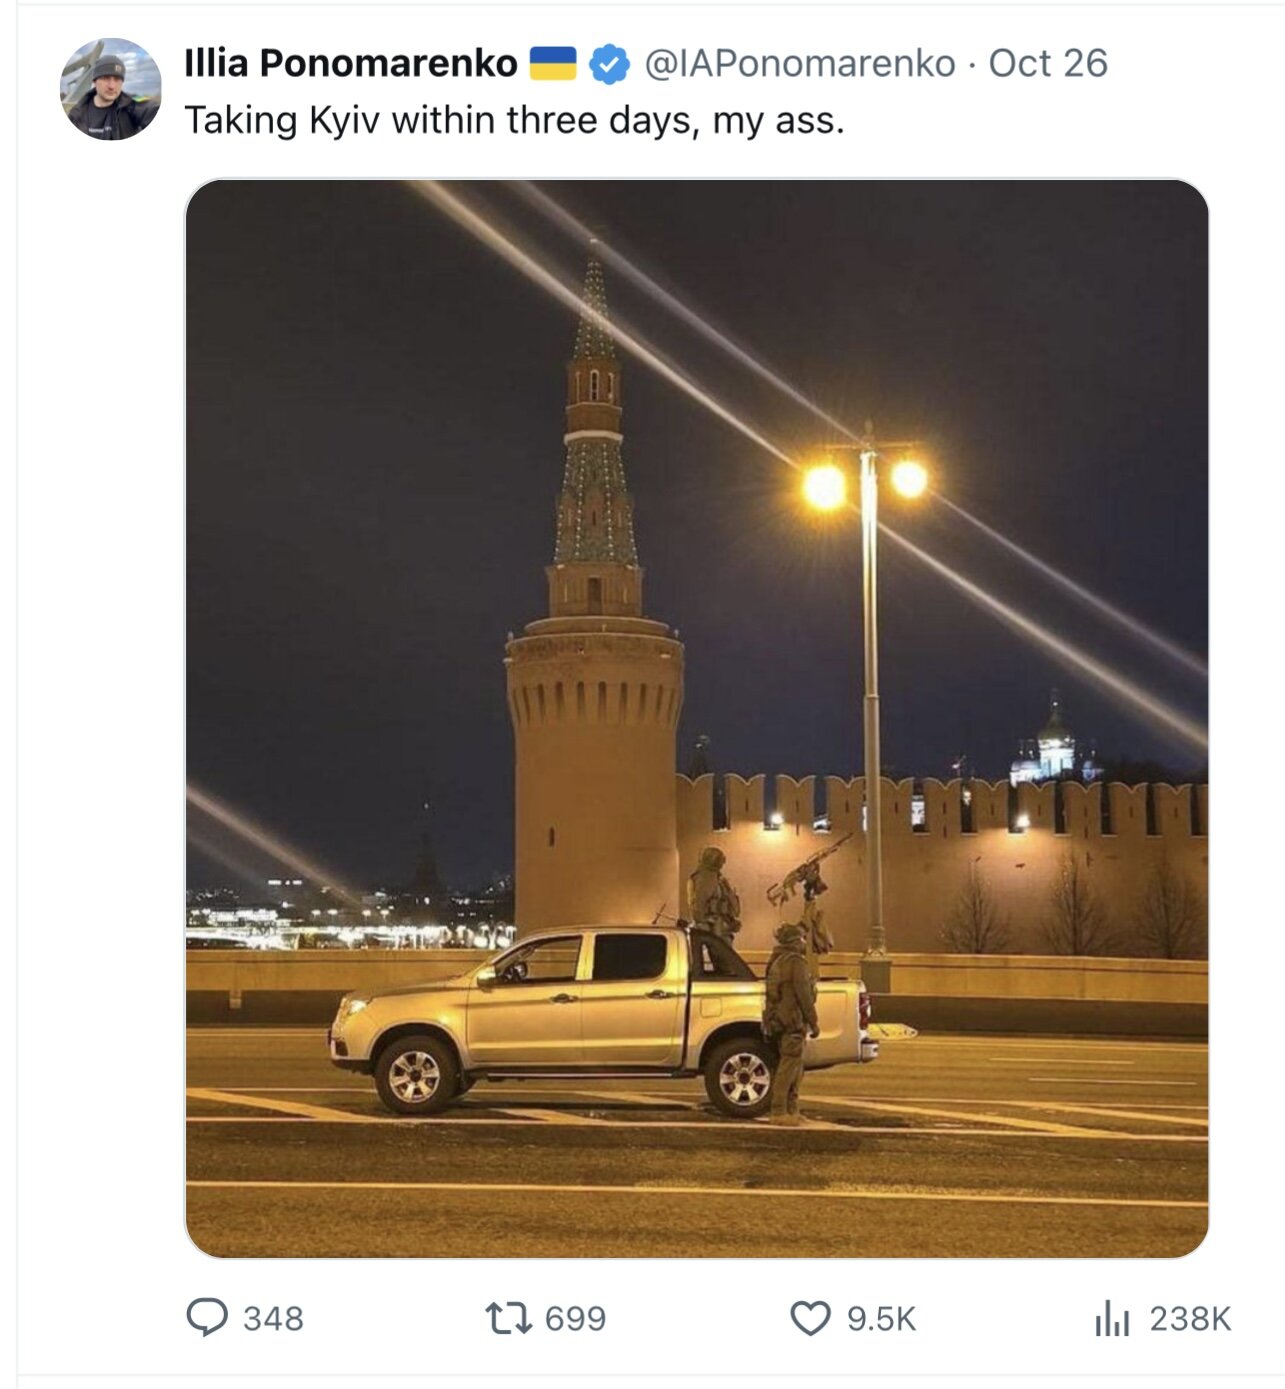This screenshot has height=1389, width=1285.
Task: Click the blue verified checkmark badge
Action: point(609,64)
